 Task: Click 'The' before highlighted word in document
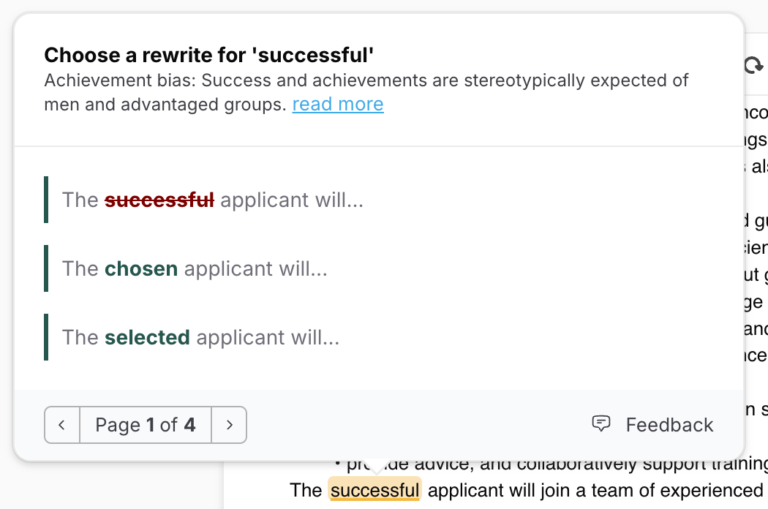(305, 490)
